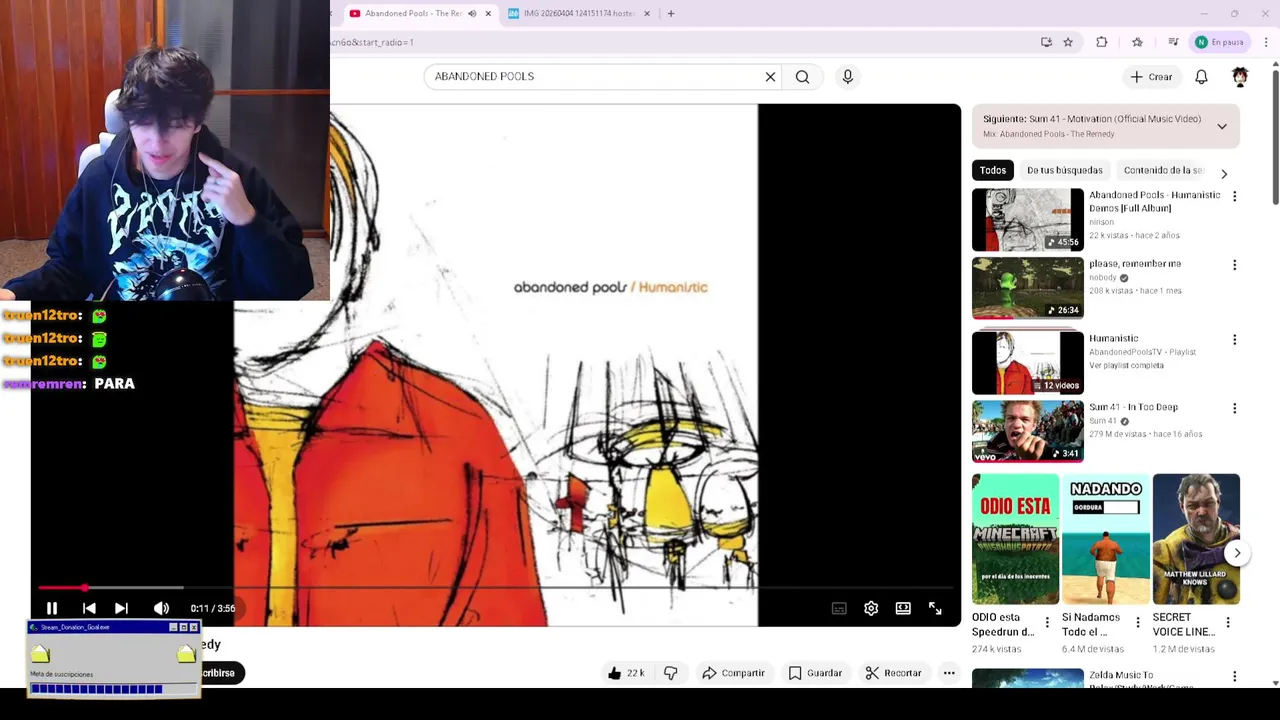Mute the video with the speaker icon
The height and width of the screenshot is (720, 1280).
tap(161, 608)
